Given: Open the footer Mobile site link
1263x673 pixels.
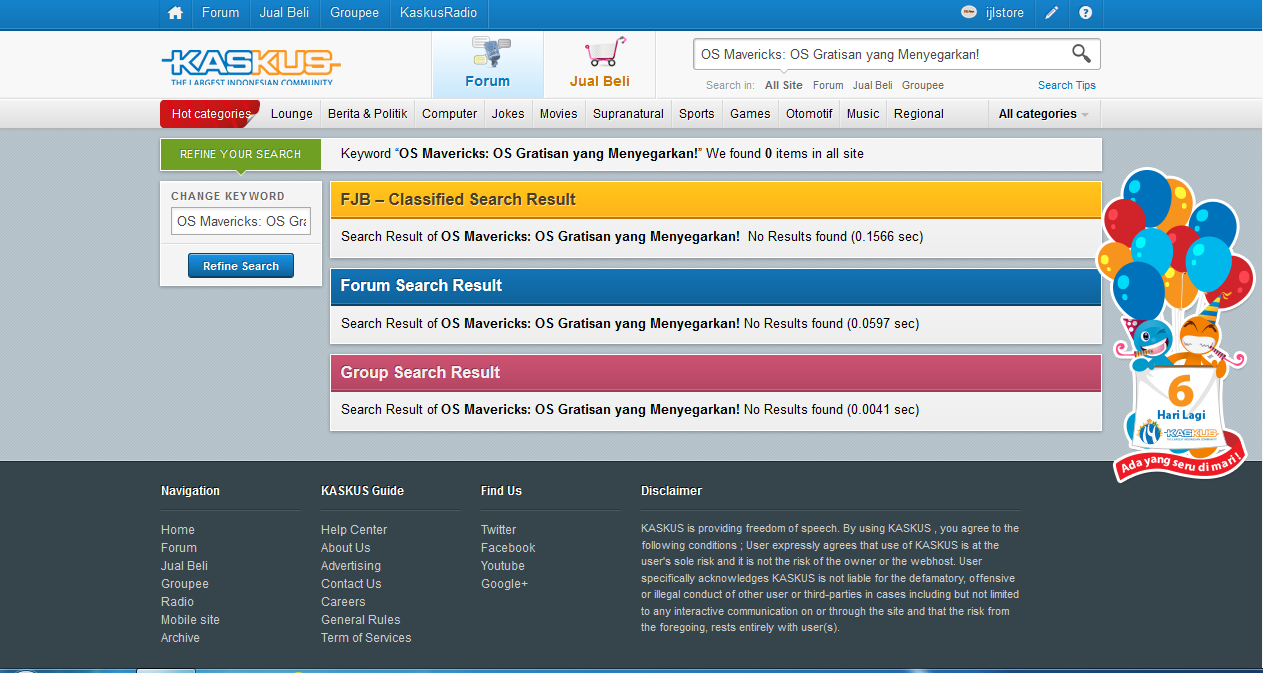Looking at the screenshot, I should pyautogui.click(x=190, y=620).
